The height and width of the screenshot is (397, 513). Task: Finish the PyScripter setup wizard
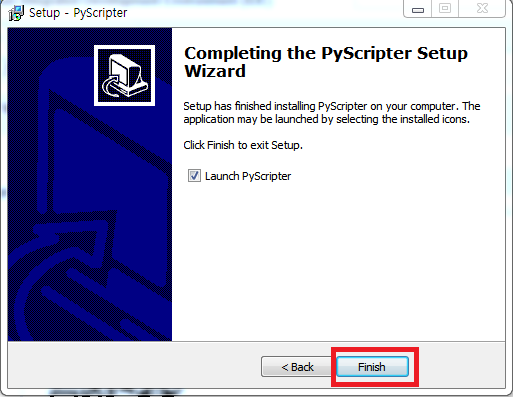(372, 367)
